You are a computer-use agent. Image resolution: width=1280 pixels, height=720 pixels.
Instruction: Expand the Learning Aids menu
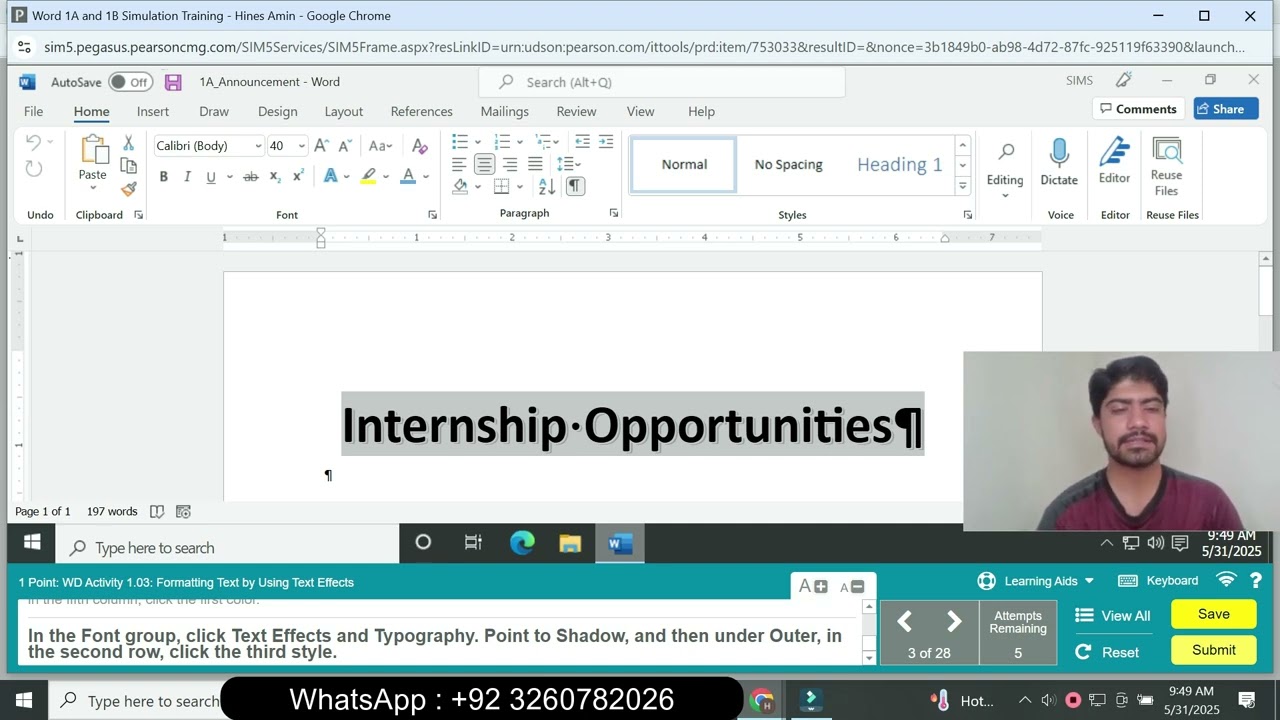pos(1036,581)
